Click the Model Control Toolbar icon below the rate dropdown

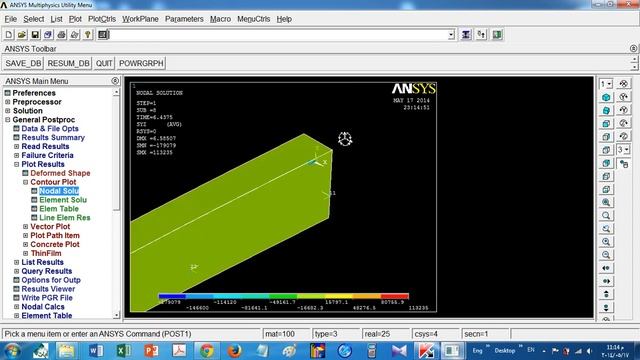click(x=624, y=164)
